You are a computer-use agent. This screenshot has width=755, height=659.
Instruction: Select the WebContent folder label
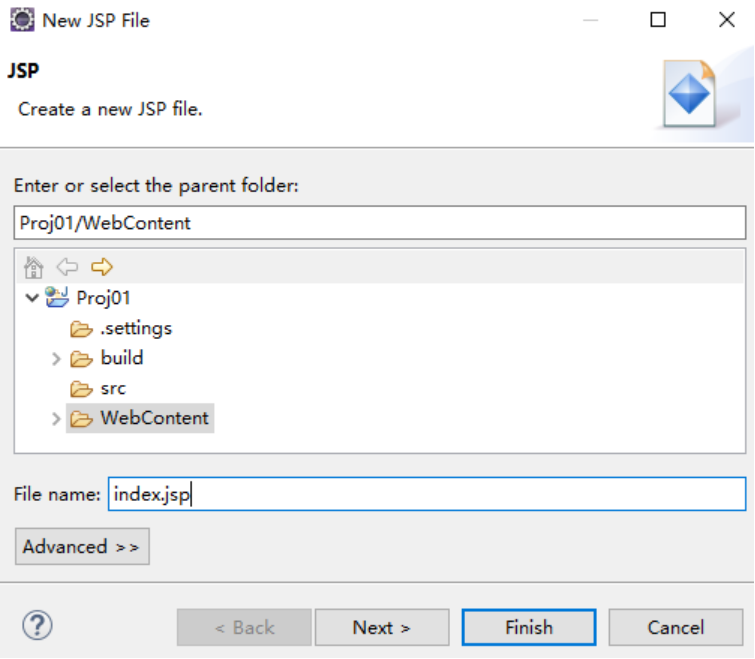coord(155,418)
